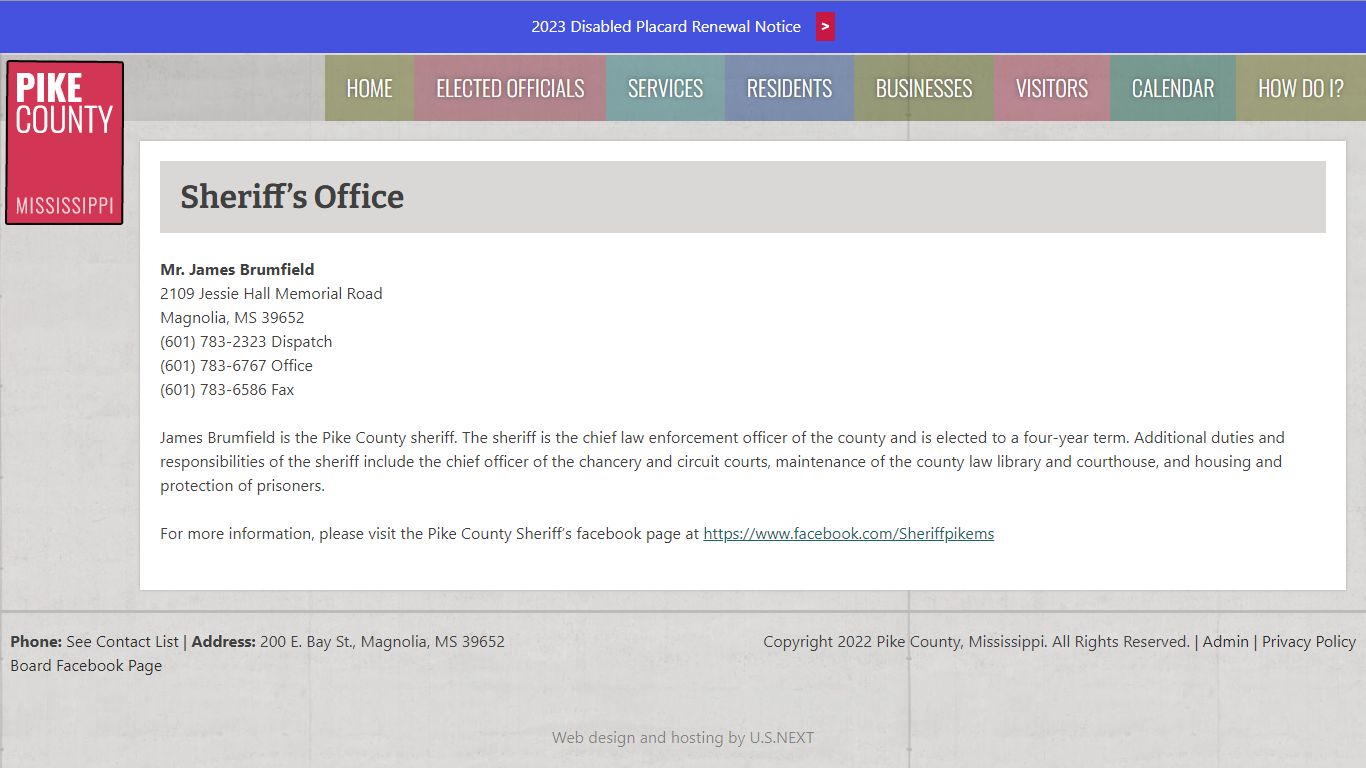Open the Calendar page

pyautogui.click(x=1172, y=89)
